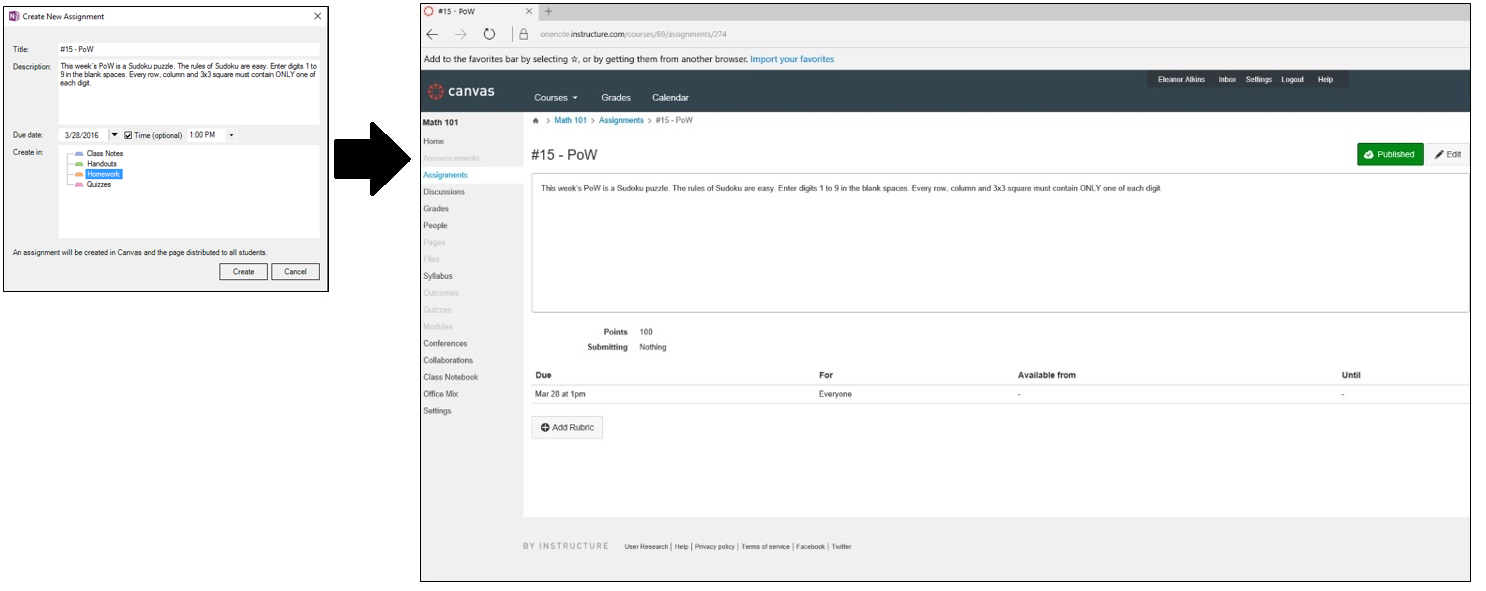Click the home breadcrumb icon
The image size is (1486, 591).
point(535,120)
